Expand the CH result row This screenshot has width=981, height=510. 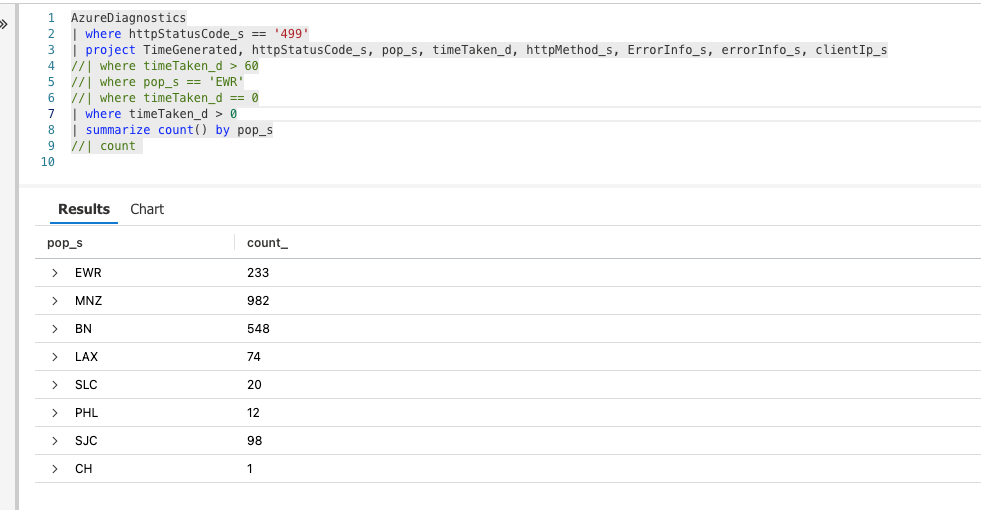(x=55, y=469)
